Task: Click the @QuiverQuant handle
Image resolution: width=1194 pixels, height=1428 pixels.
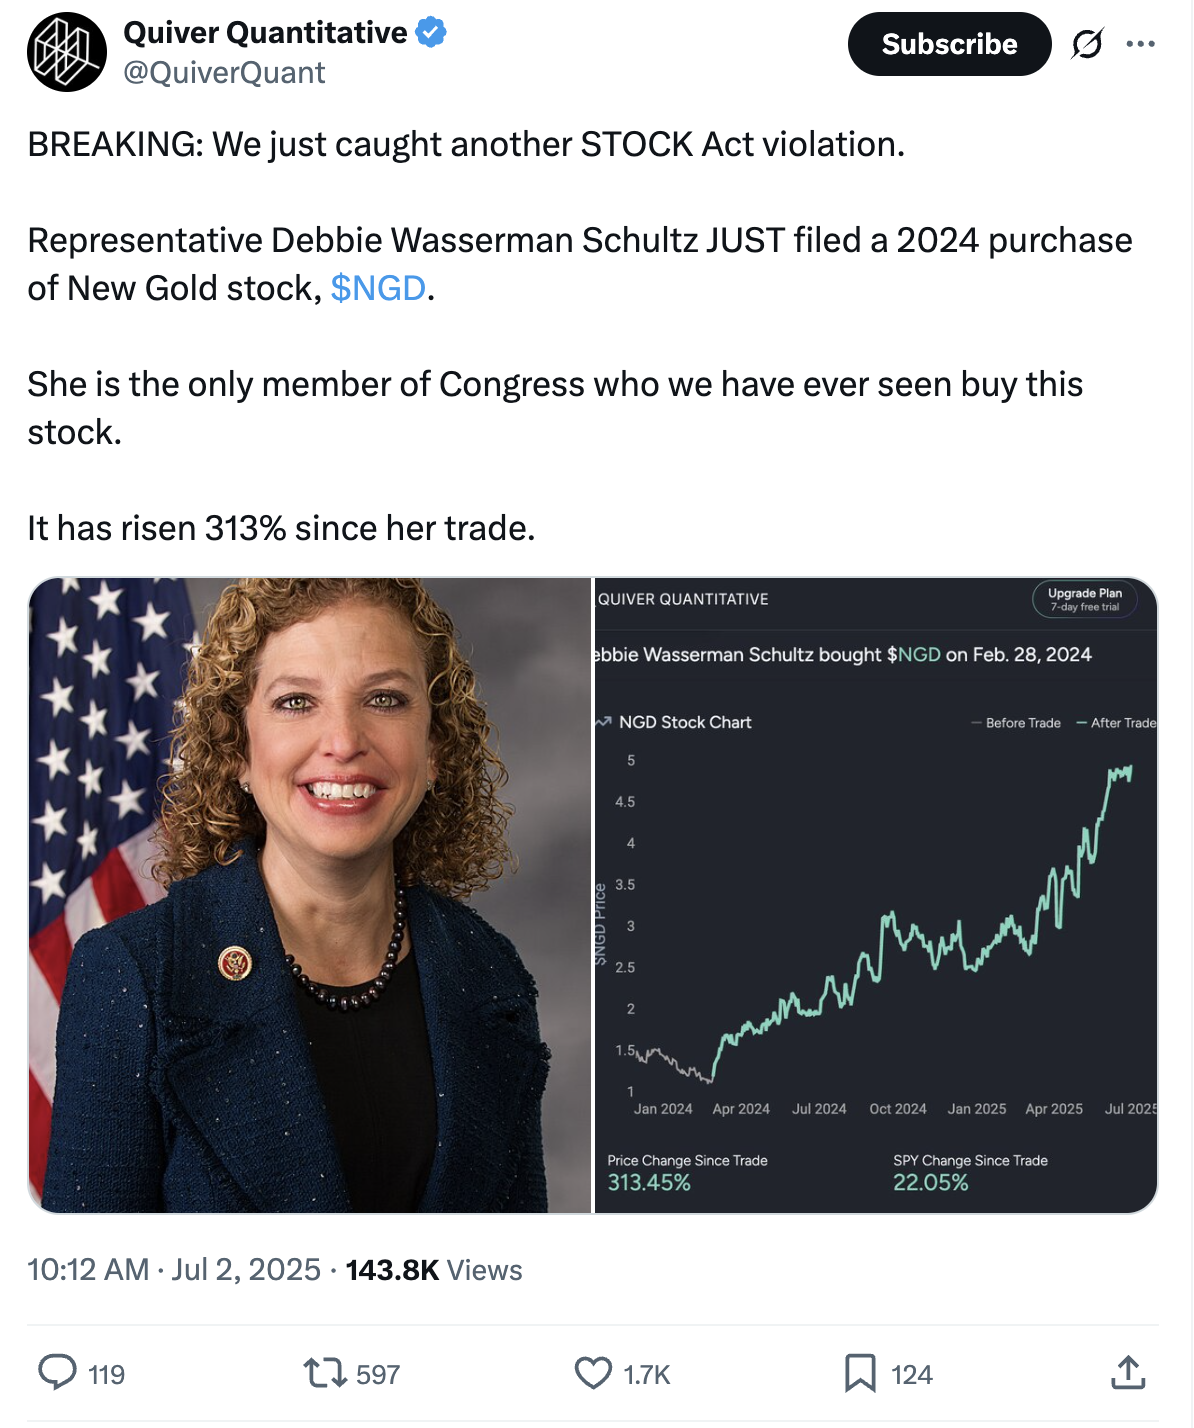Action: click(224, 73)
